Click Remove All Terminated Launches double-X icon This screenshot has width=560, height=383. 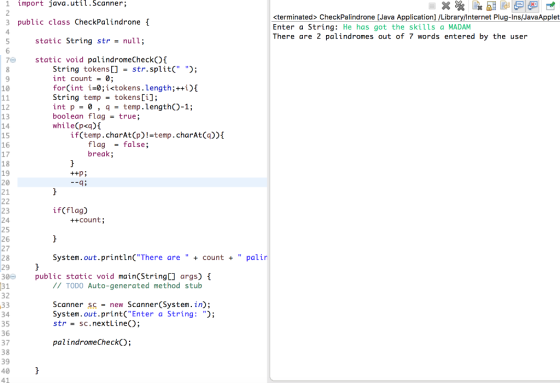[460, 6]
